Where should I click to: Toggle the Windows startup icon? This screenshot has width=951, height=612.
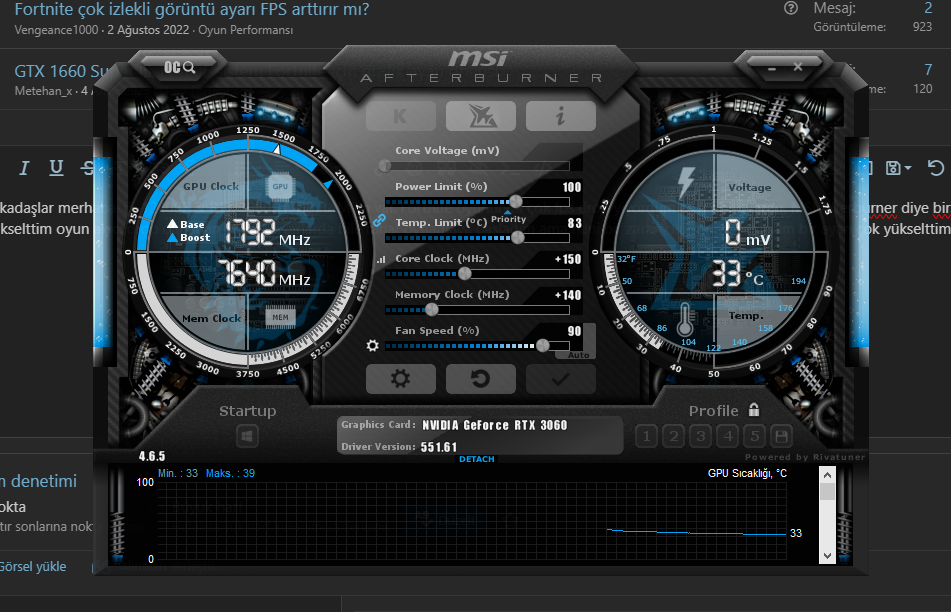coord(247,436)
